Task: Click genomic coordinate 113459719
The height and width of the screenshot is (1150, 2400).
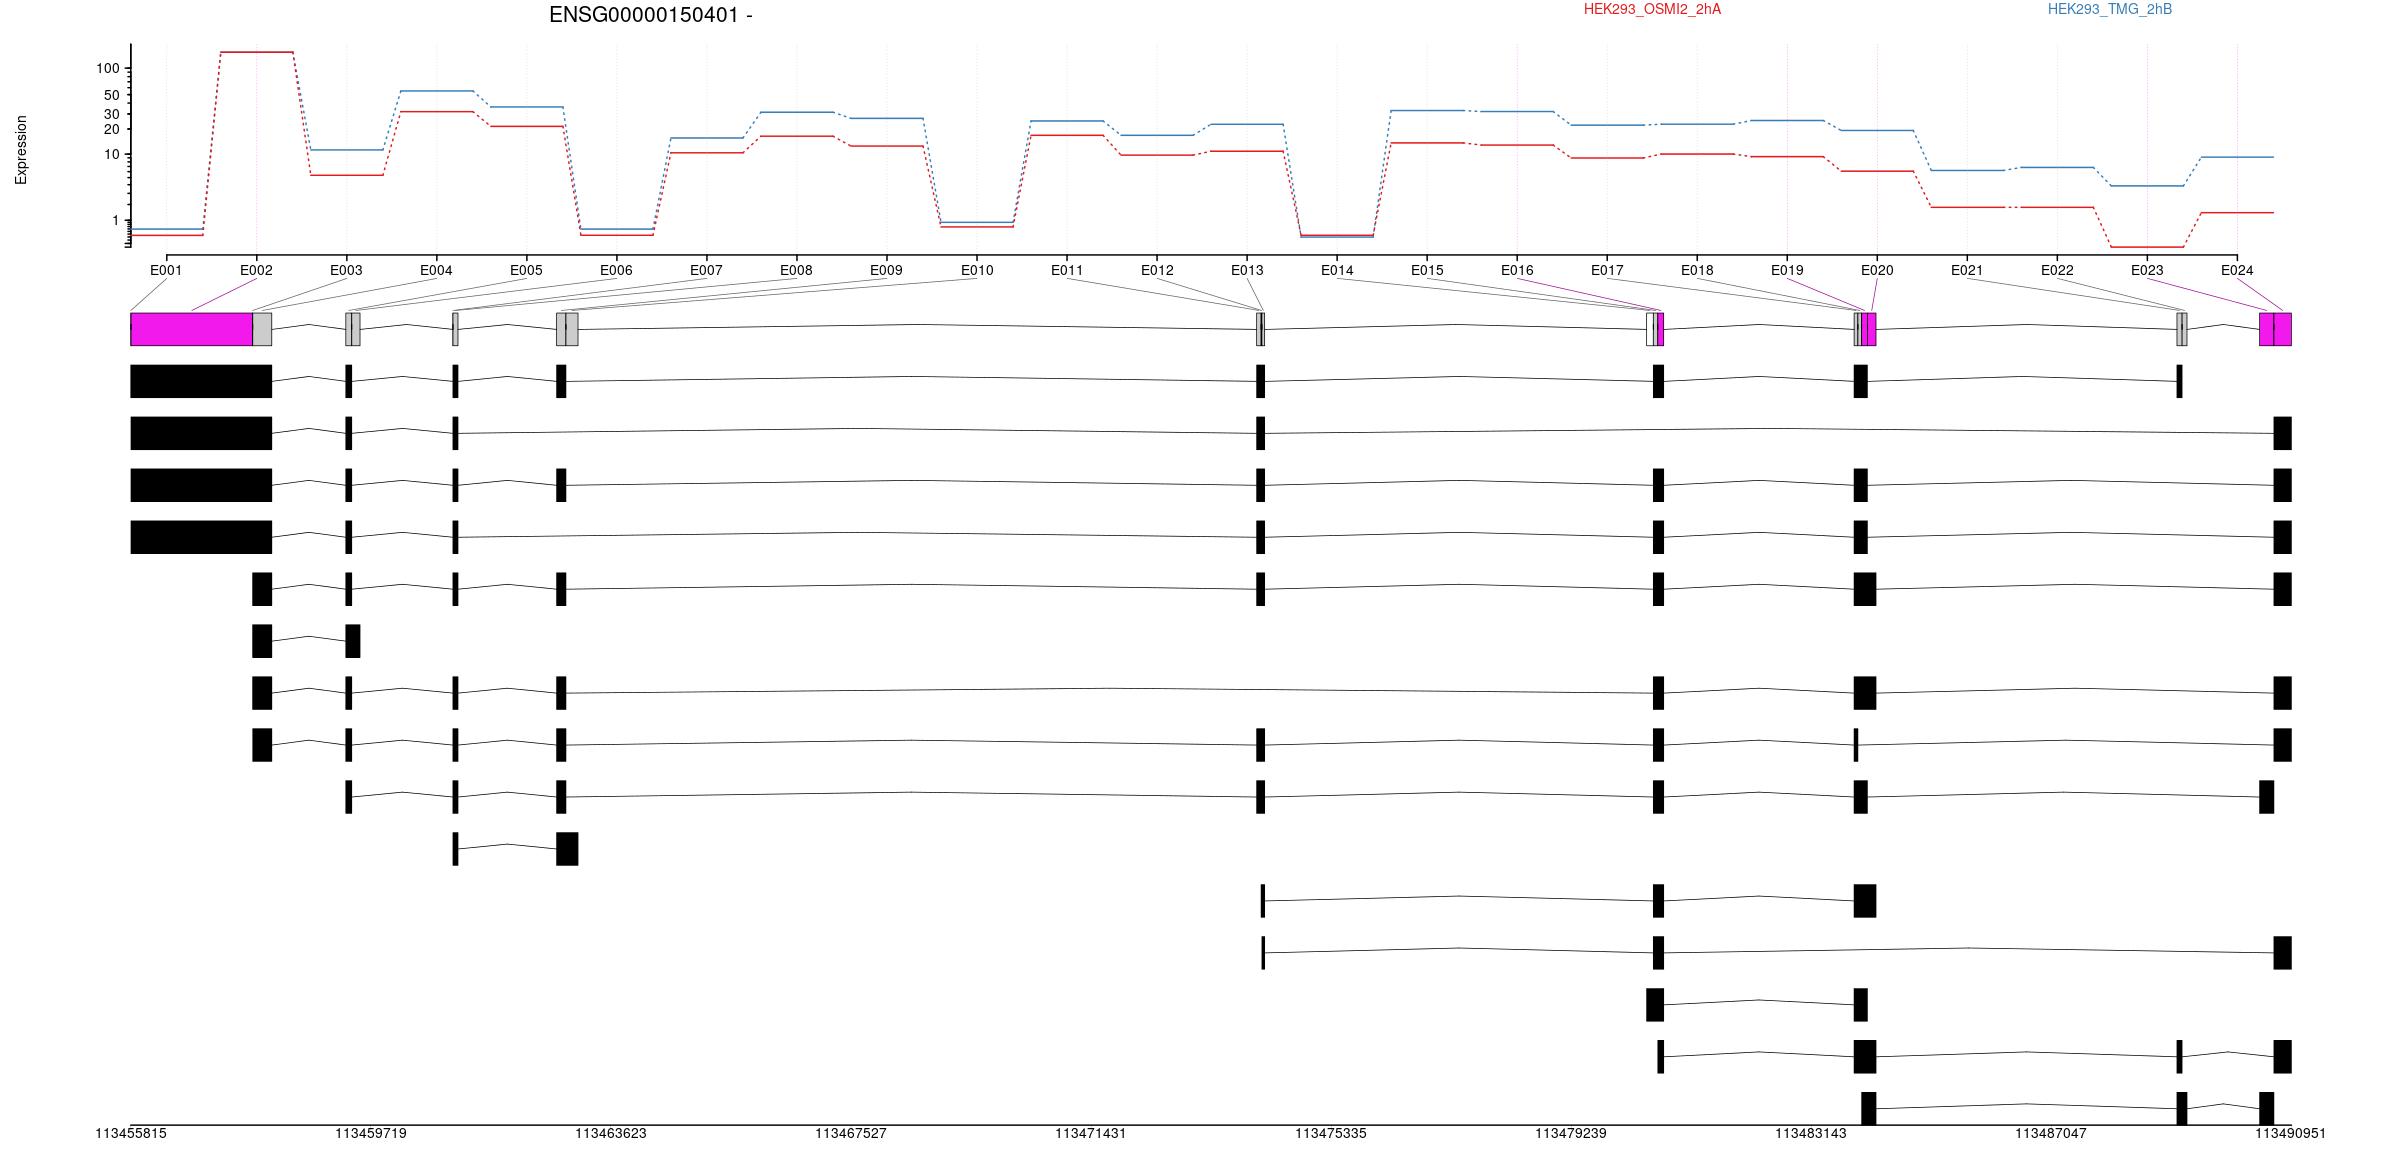Action: pos(371,1133)
